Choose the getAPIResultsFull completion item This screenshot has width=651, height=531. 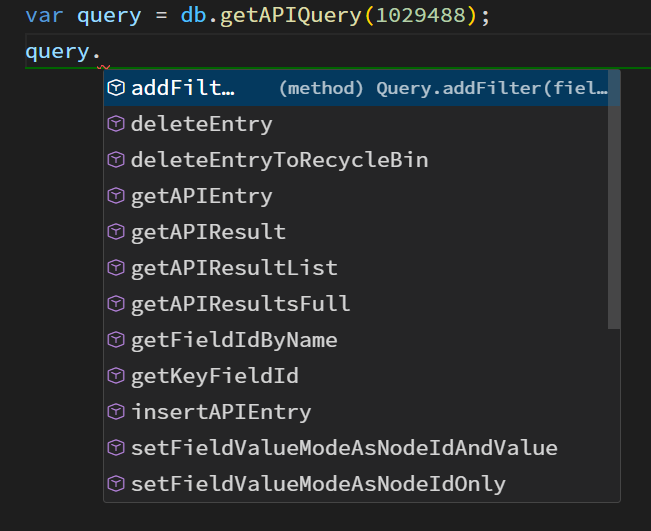click(240, 304)
